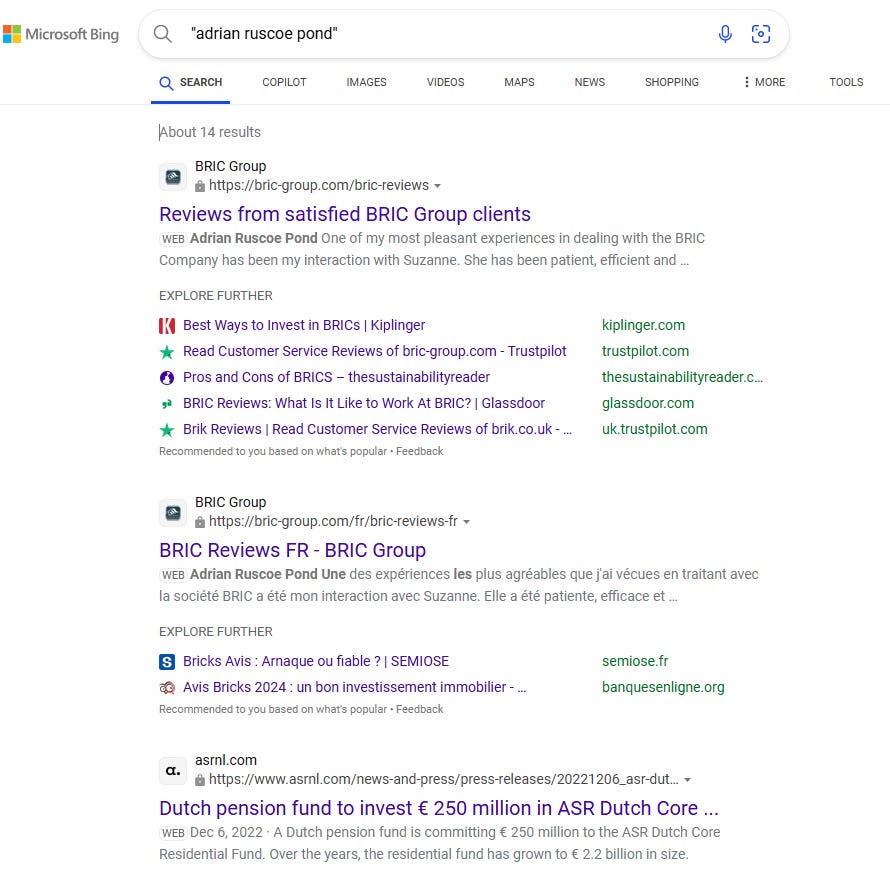This screenshot has height=884, width=890.
Task: Click the Microsoft Bing logo
Action: pyautogui.click(x=61, y=34)
